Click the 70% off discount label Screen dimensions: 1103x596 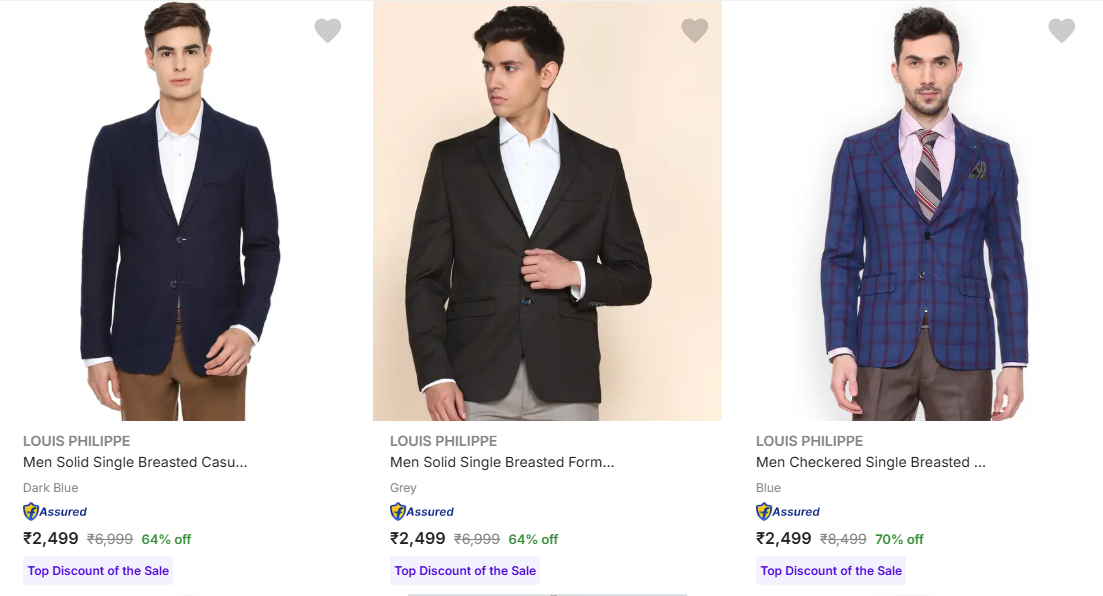coord(899,539)
